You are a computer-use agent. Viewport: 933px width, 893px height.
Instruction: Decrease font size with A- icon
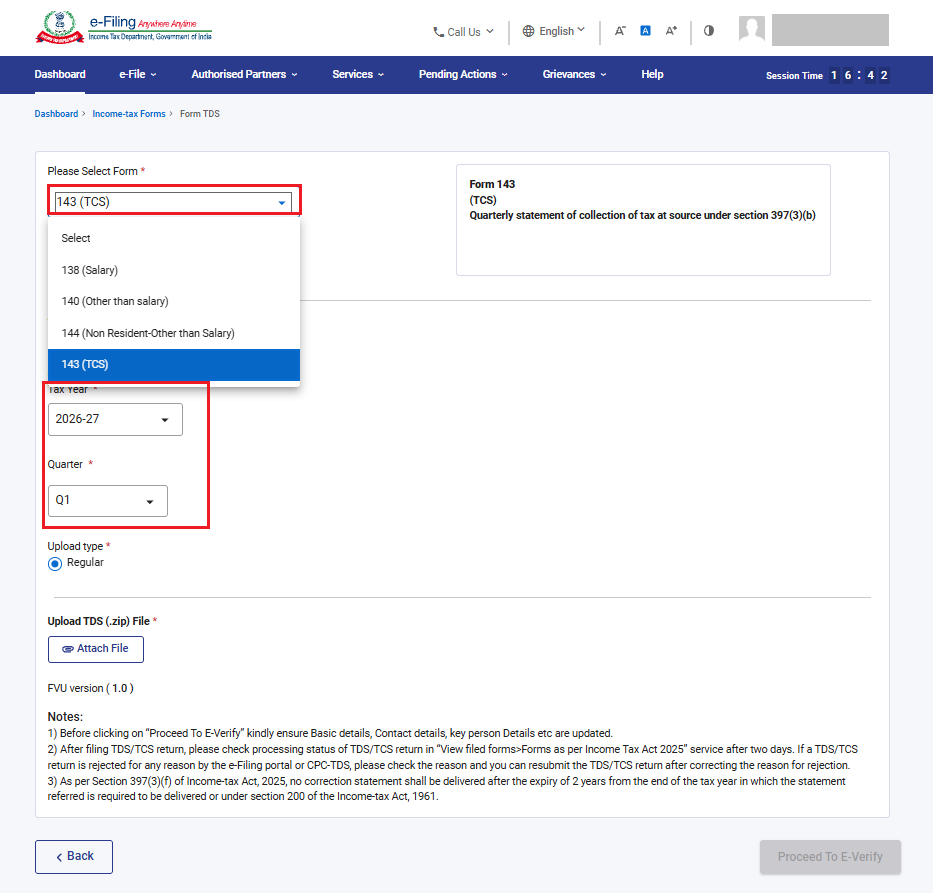[x=620, y=30]
